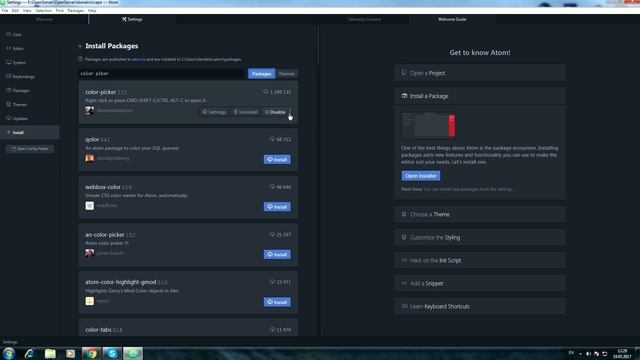Switch to the Settings tab

pyautogui.click(x=132, y=19)
